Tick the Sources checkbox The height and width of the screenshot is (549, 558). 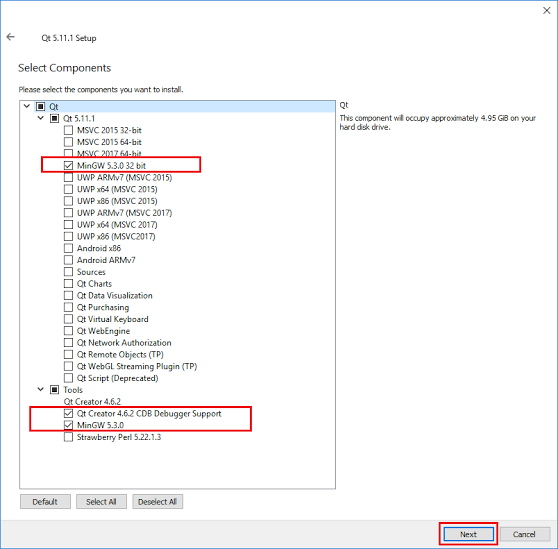tap(68, 272)
